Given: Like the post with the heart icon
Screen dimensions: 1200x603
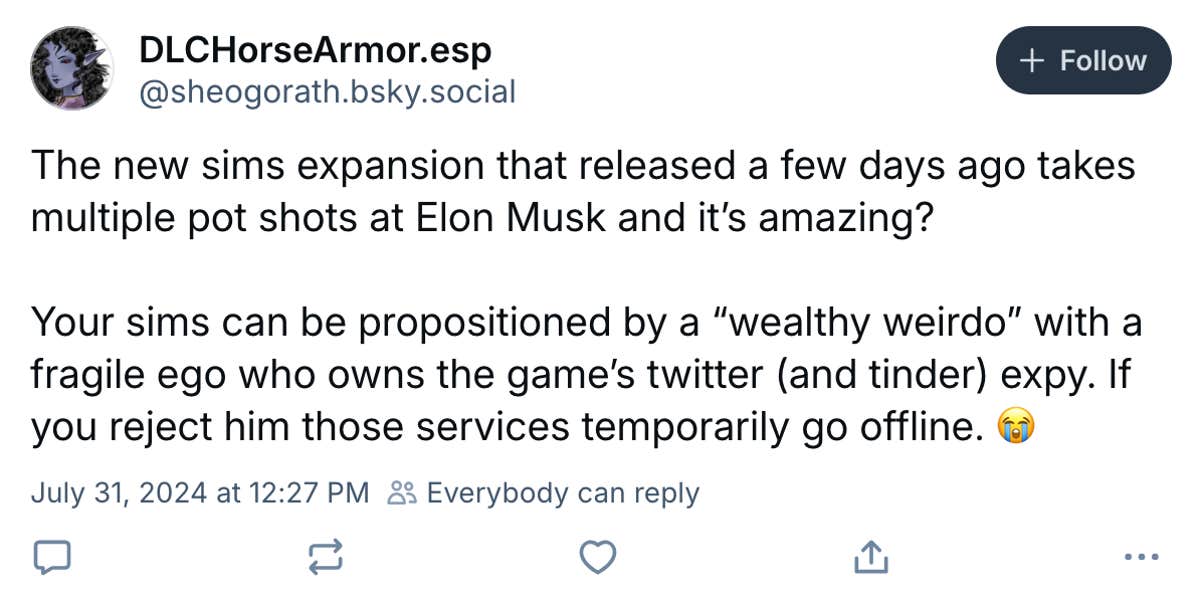Looking at the screenshot, I should pos(597,557).
